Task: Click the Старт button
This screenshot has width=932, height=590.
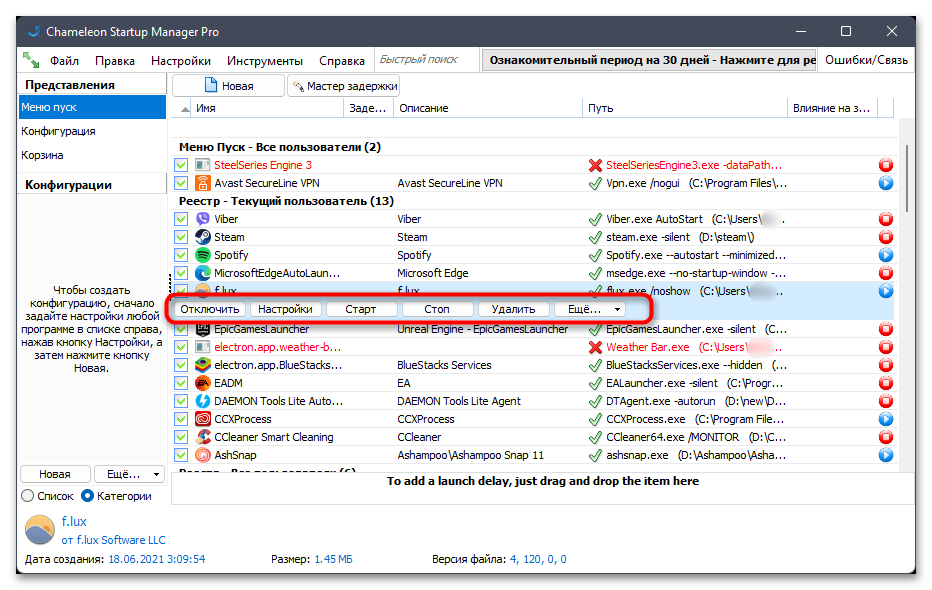Action: pos(361,309)
